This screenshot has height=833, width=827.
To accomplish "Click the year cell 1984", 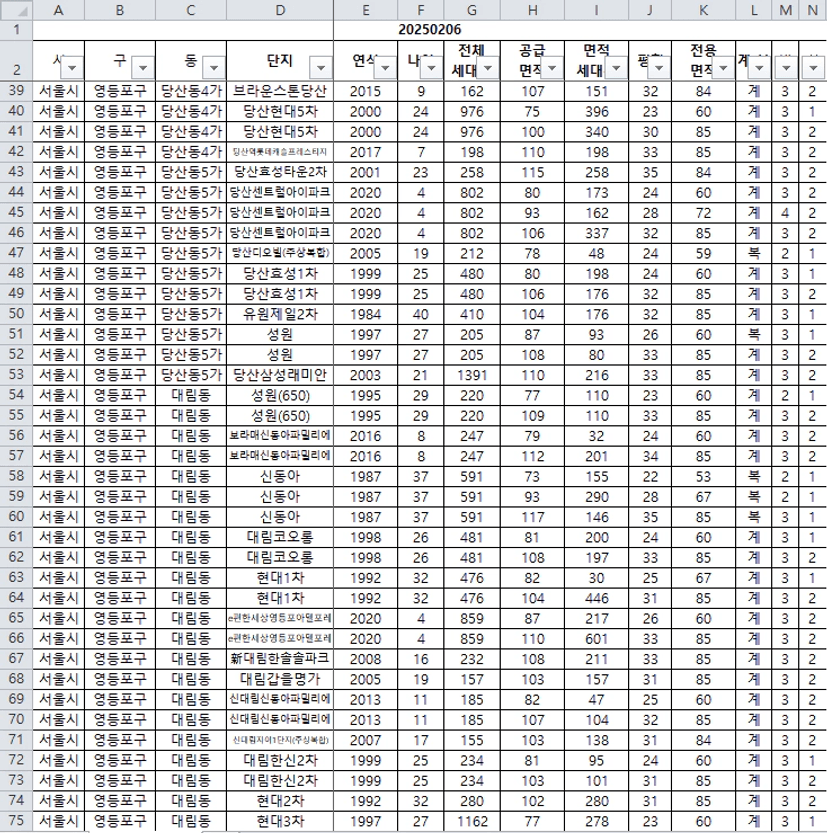I will tap(365, 314).
